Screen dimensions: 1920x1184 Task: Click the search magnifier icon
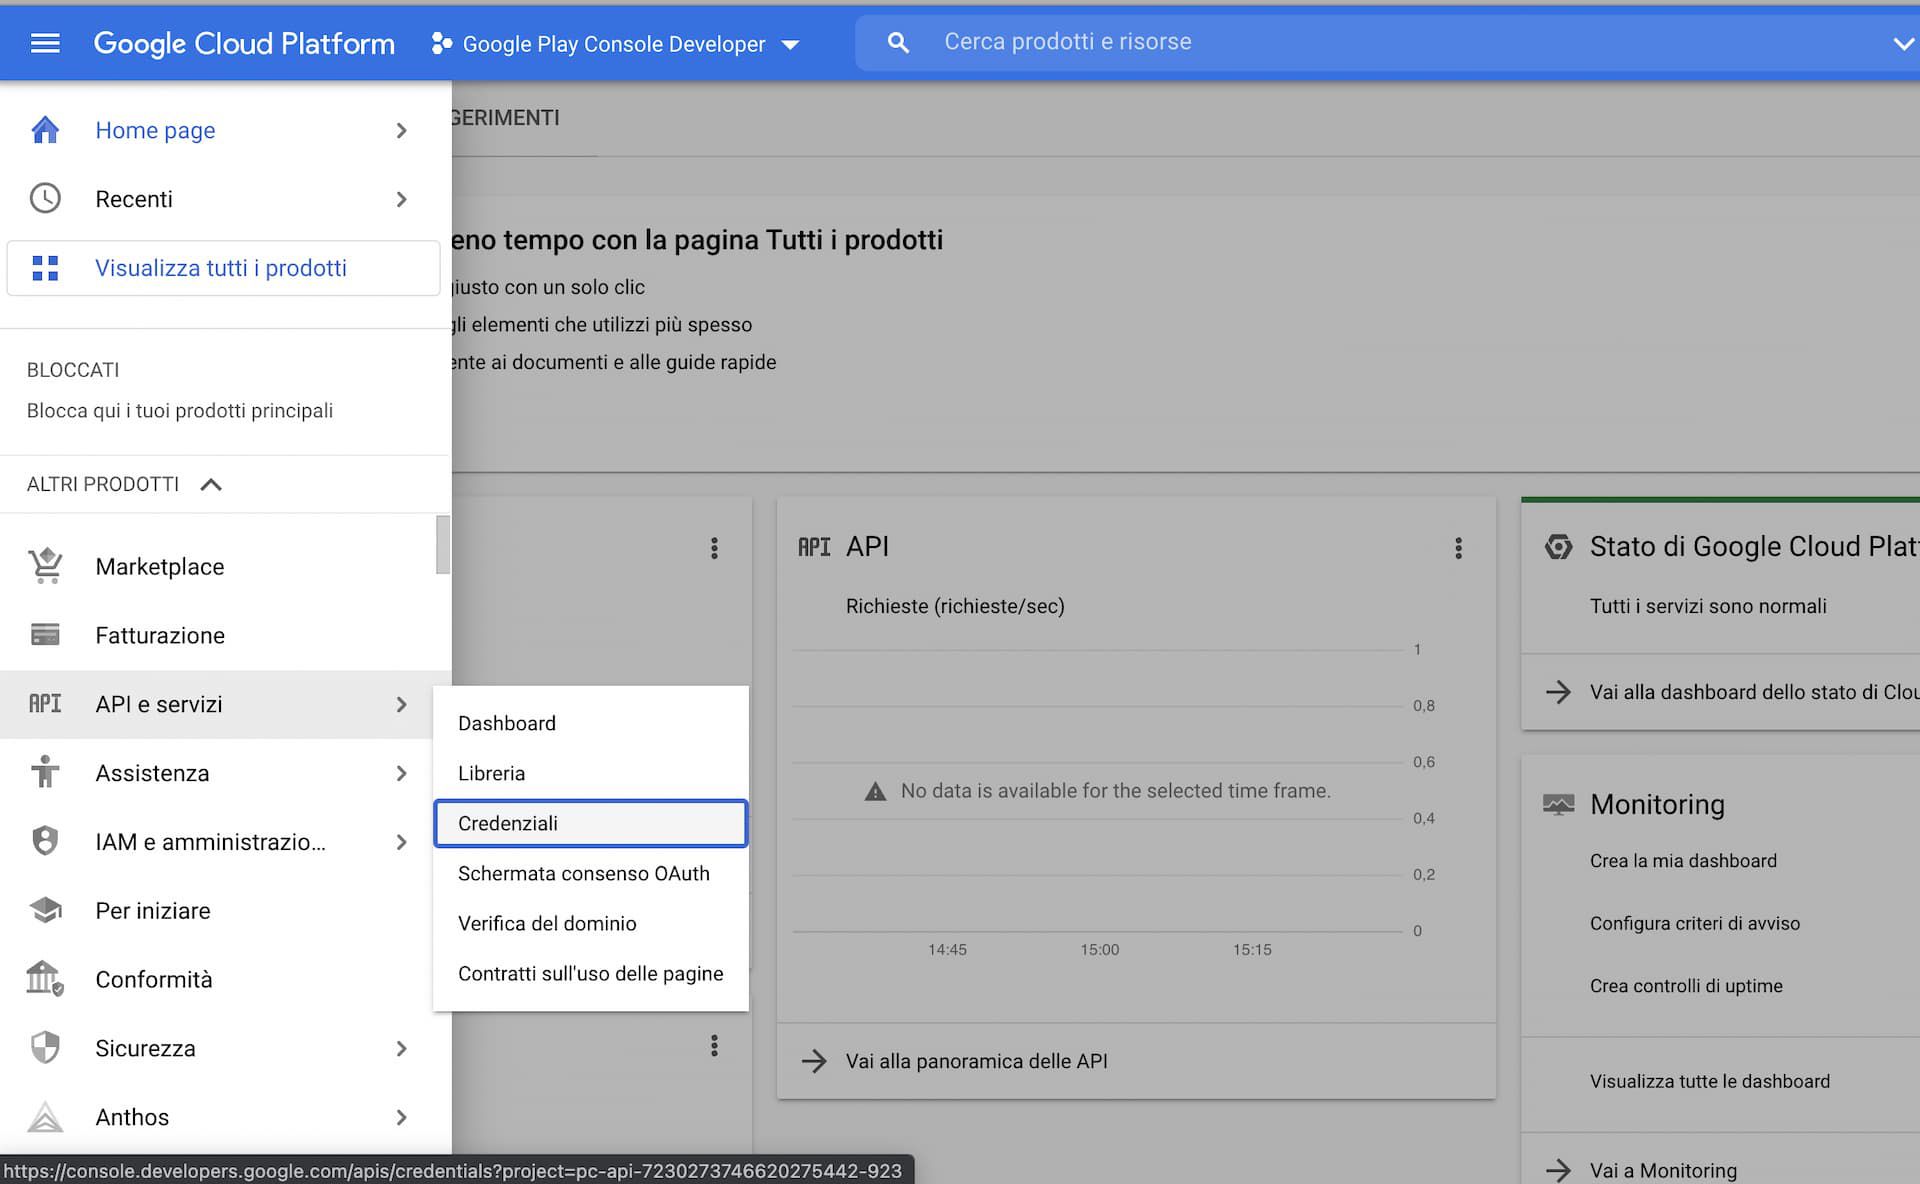click(x=898, y=42)
